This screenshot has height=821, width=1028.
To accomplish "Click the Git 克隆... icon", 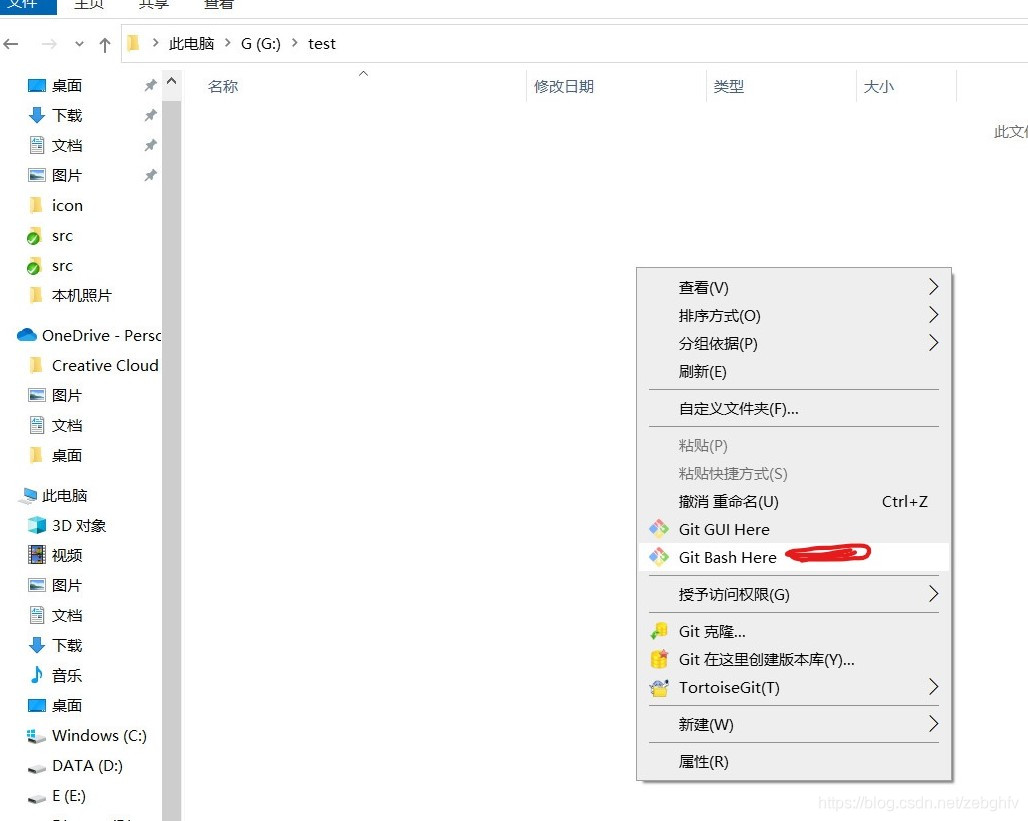I will click(x=659, y=631).
